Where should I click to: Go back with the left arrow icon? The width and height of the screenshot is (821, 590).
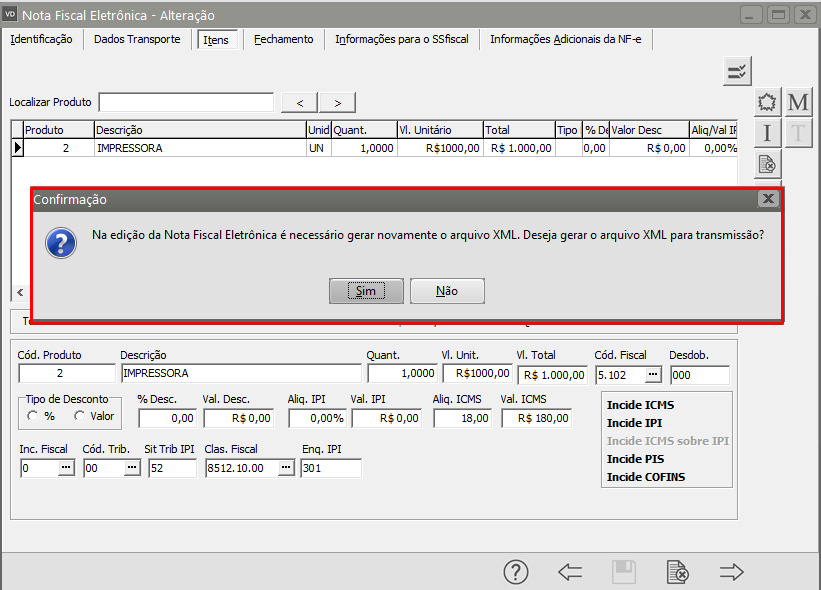570,572
